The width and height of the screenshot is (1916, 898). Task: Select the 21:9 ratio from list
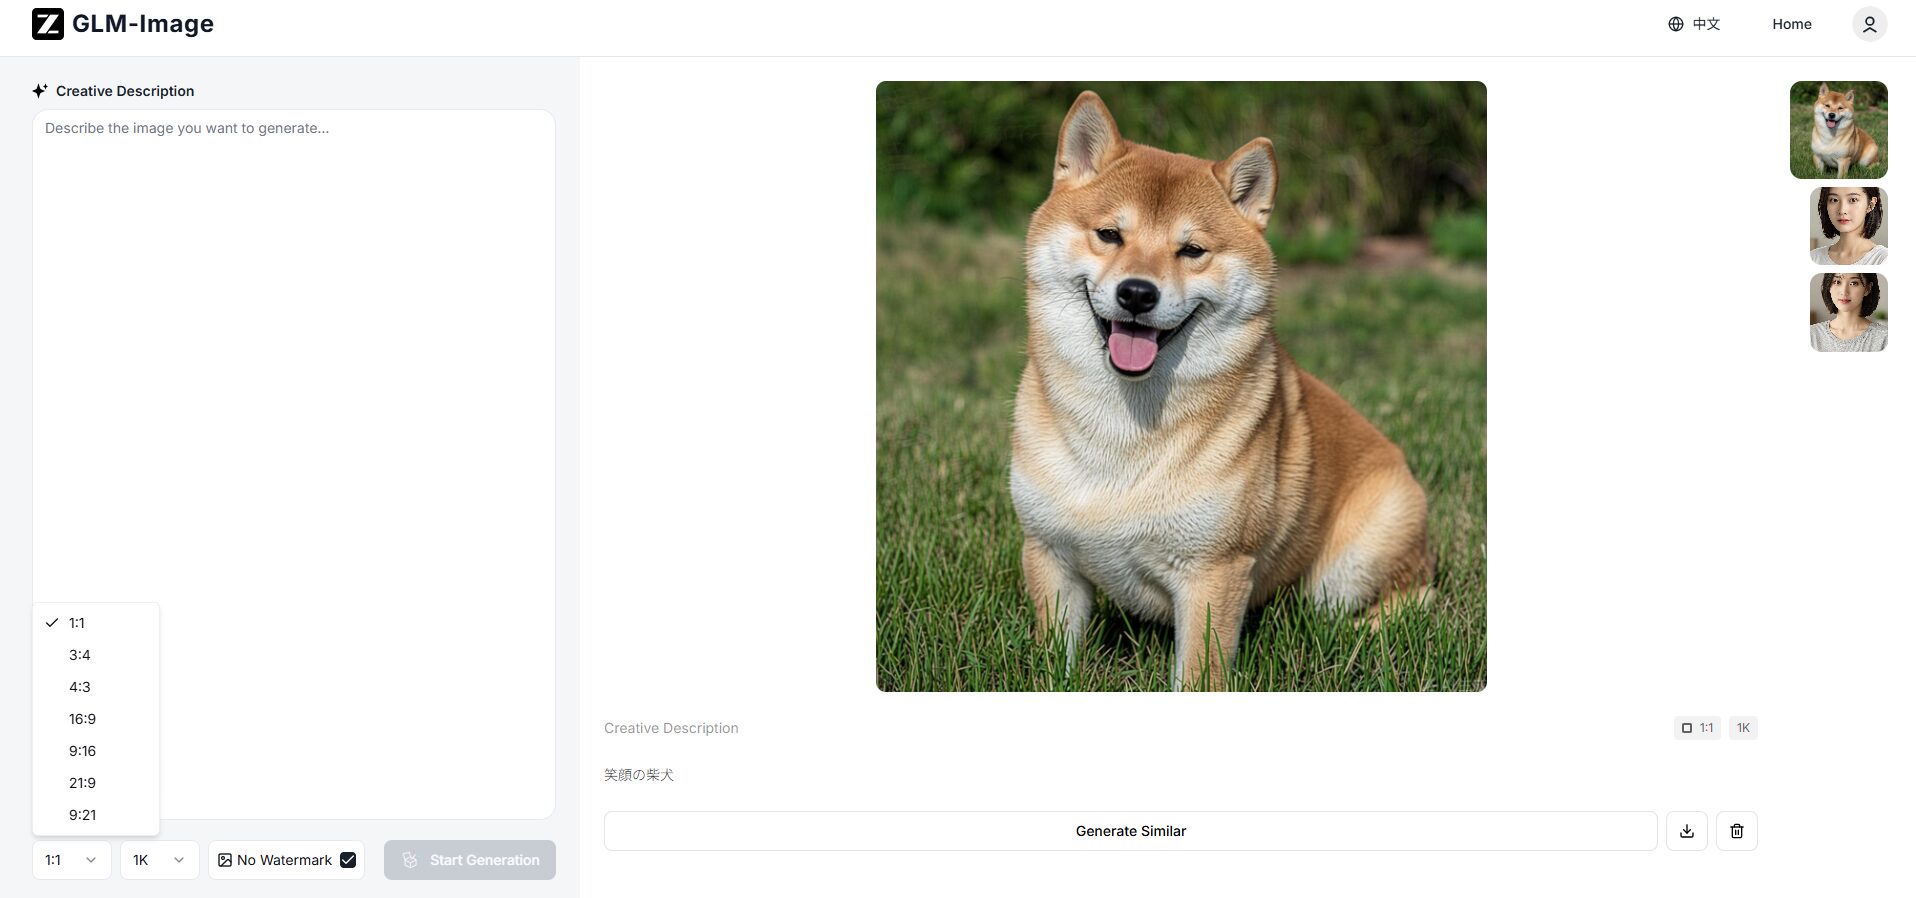(x=82, y=783)
